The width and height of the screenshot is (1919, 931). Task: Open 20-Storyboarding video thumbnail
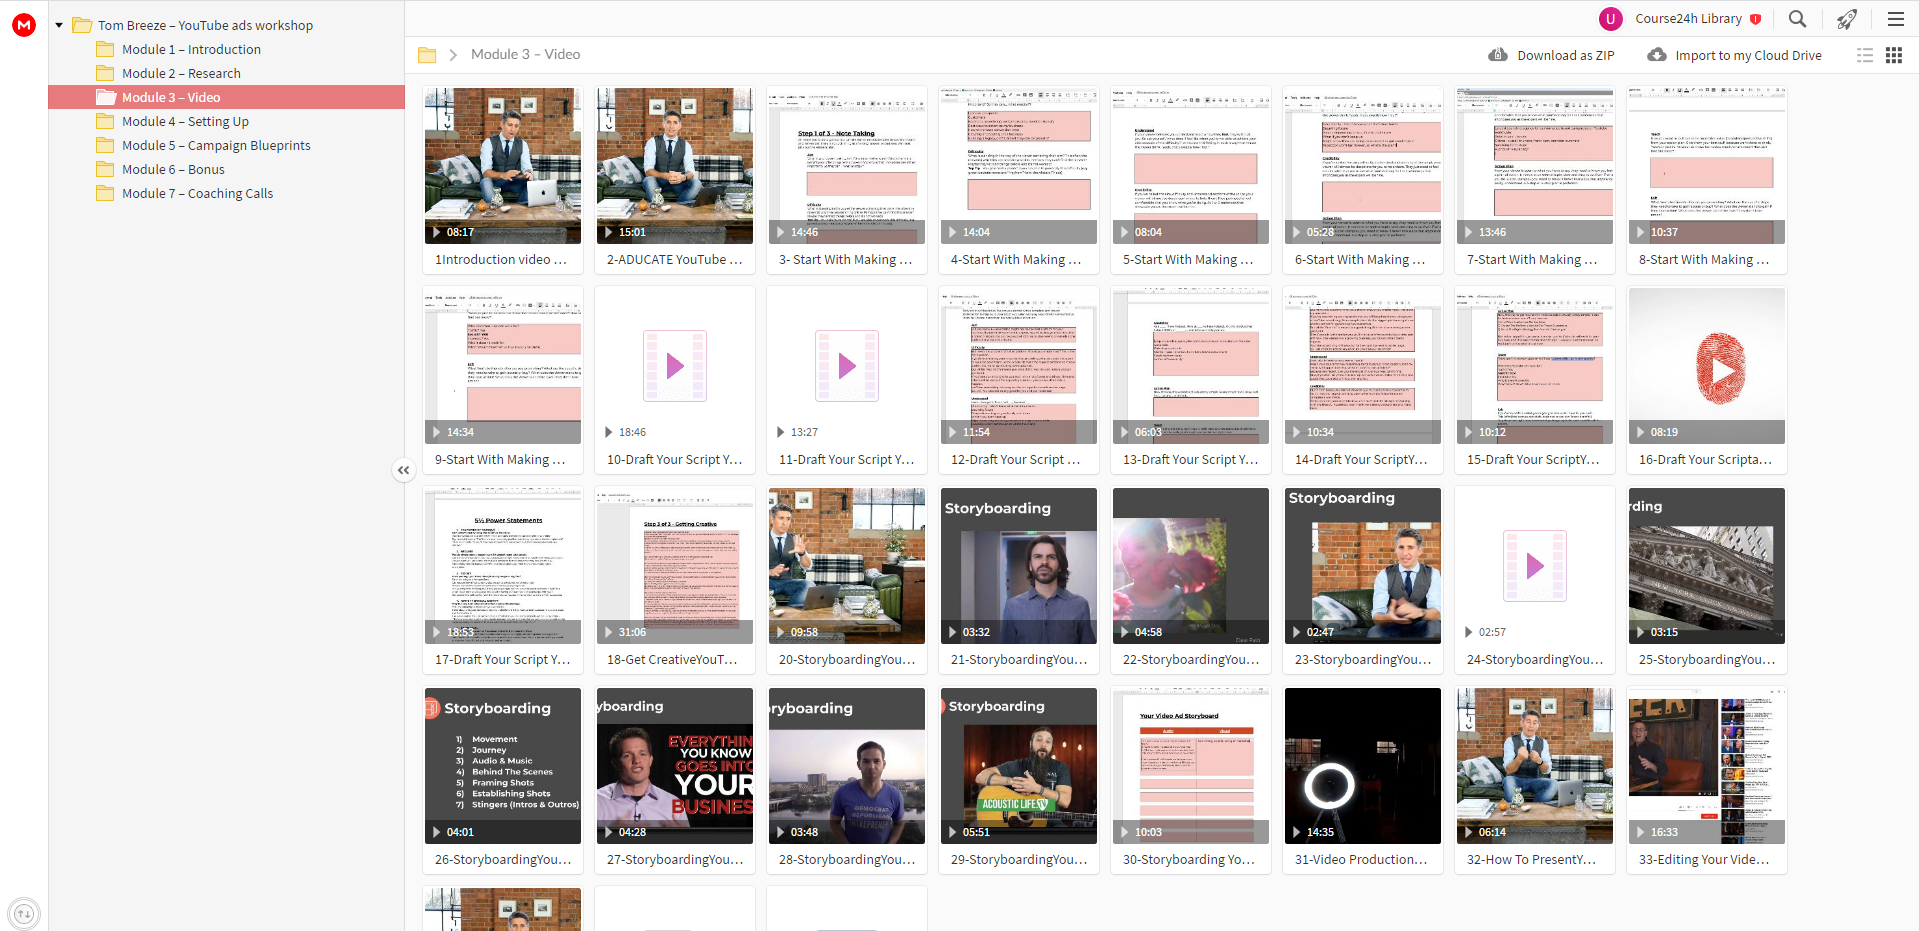[847, 566]
